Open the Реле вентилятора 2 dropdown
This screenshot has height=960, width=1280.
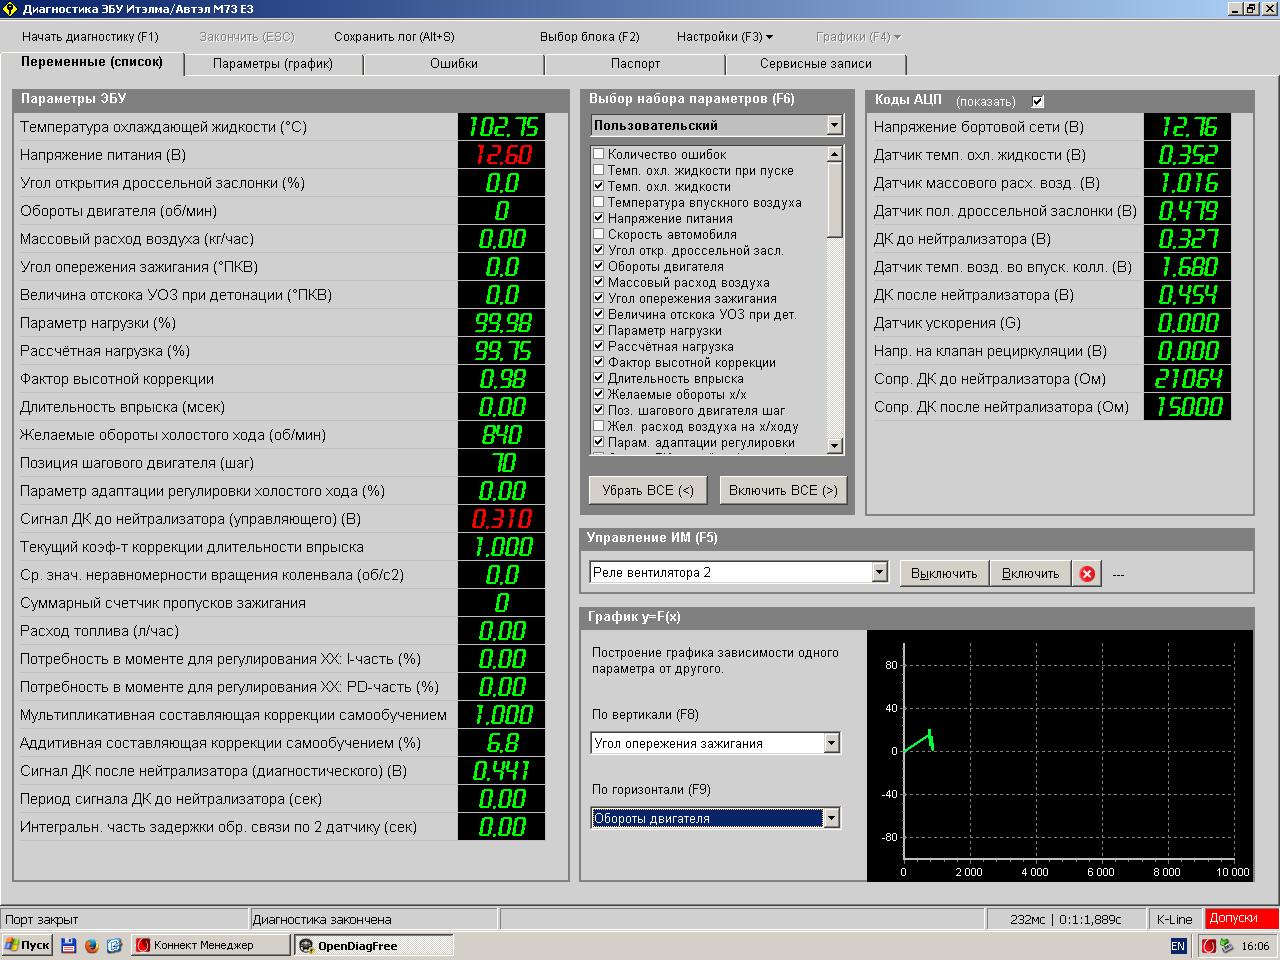coord(880,573)
